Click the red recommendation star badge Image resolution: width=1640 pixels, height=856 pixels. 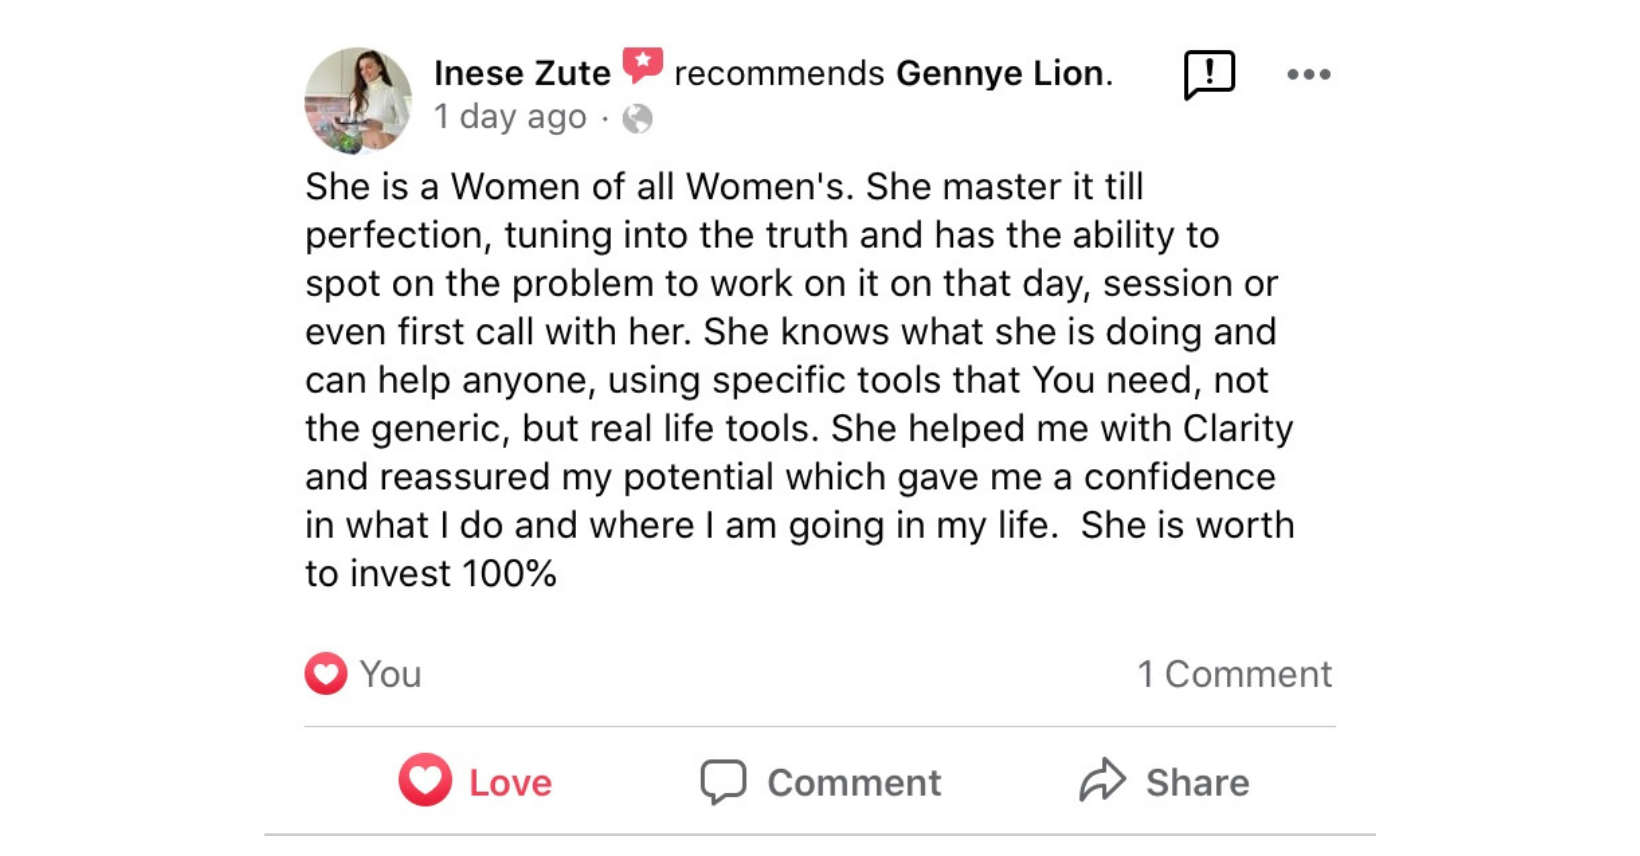point(642,65)
